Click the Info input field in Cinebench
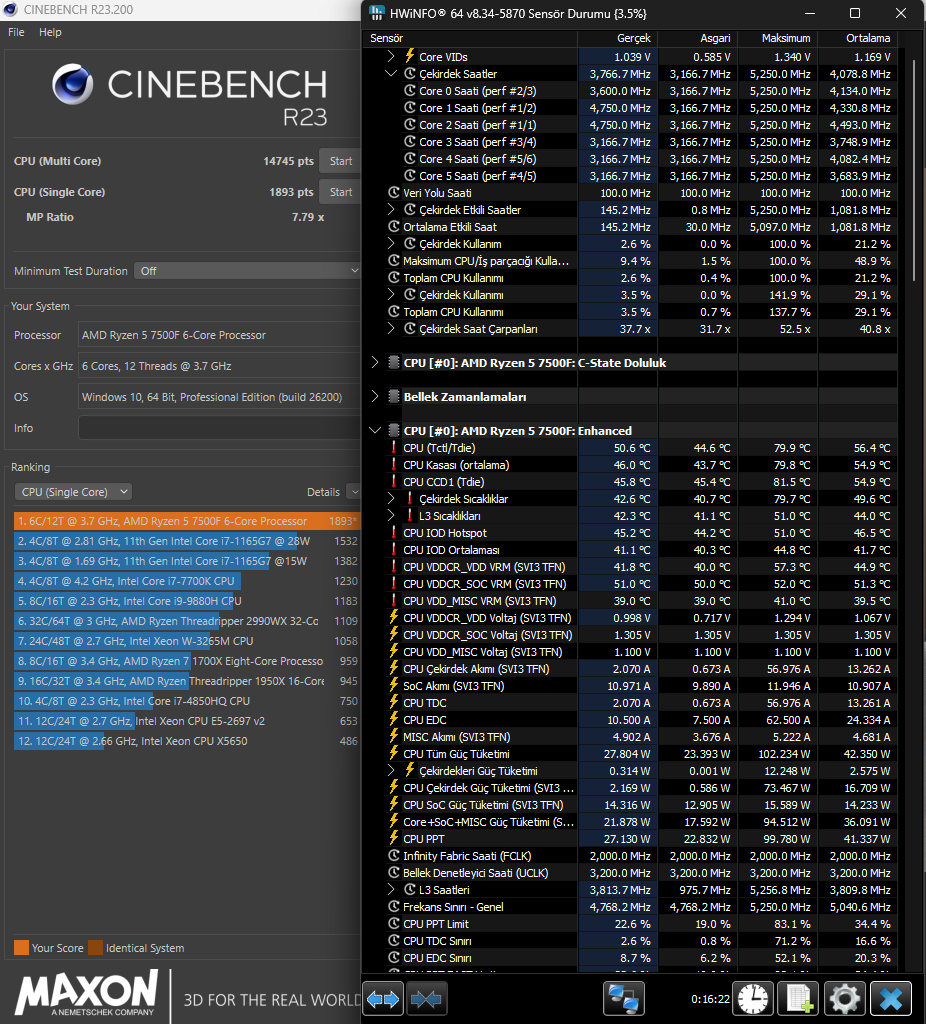926x1024 pixels. click(x=219, y=428)
